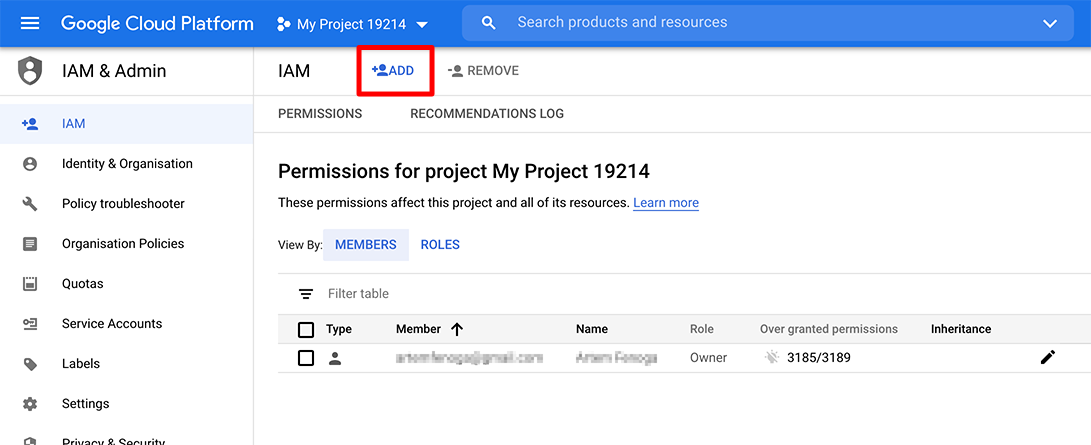1091x445 pixels.
Task: Click the Permissions for project My Project 19214 heading
Action: click(463, 171)
